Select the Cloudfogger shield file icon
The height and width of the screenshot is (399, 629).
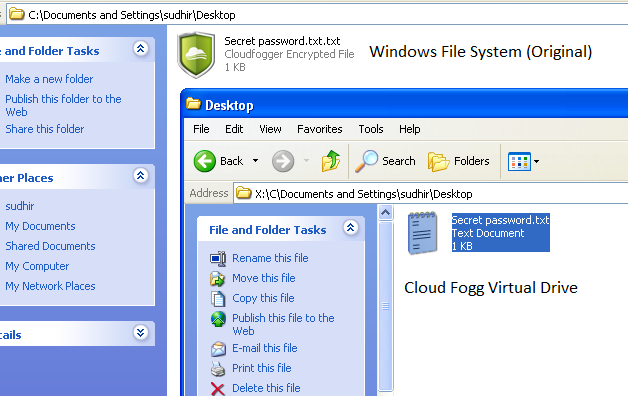coord(196,55)
